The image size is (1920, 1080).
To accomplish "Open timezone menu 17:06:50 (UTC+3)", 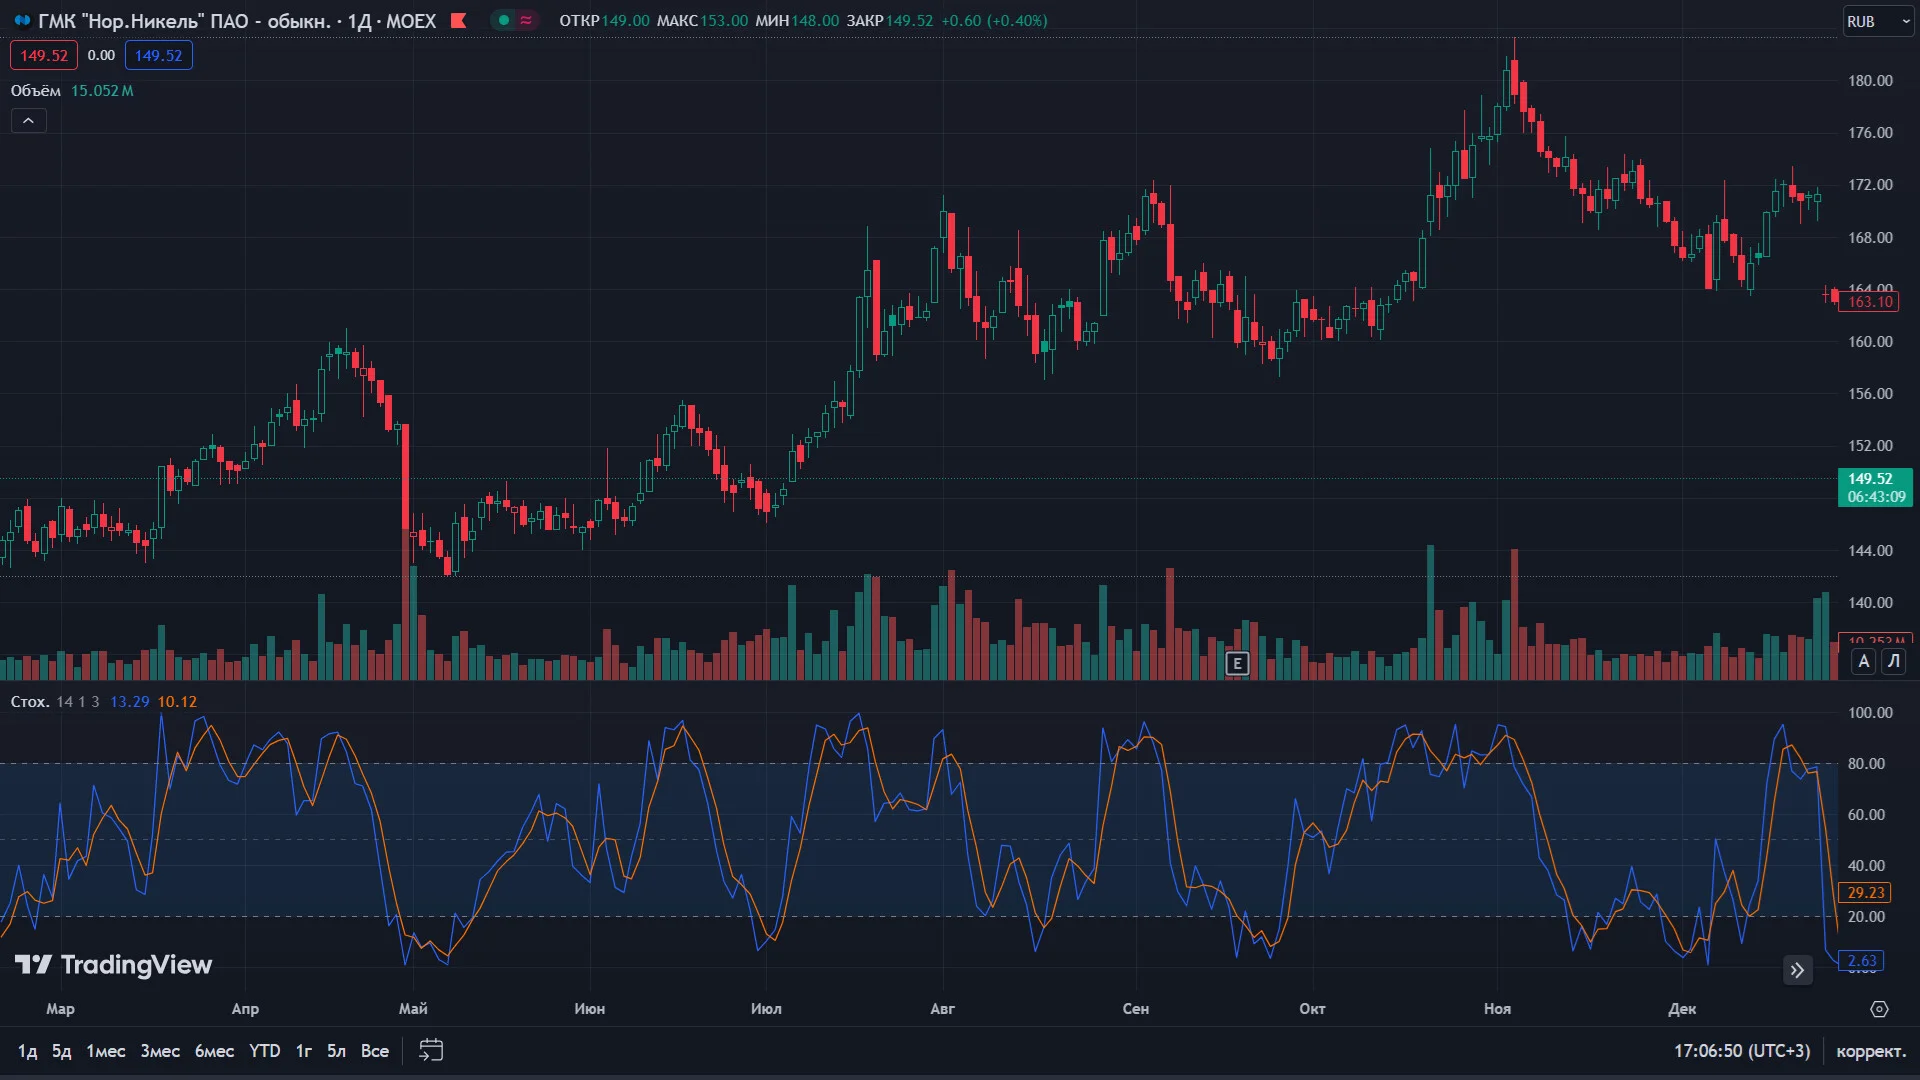I will pos(1742,1051).
